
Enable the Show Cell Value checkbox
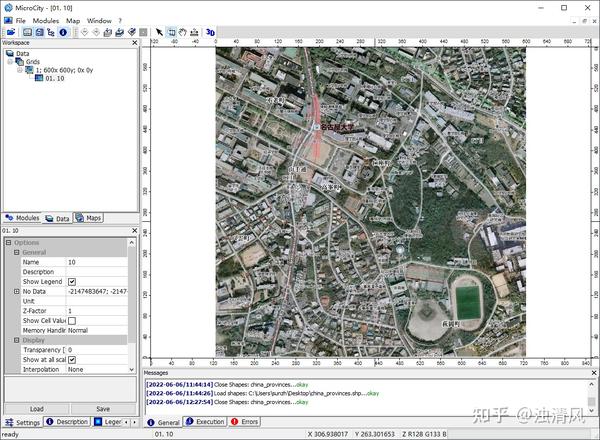coord(72,320)
